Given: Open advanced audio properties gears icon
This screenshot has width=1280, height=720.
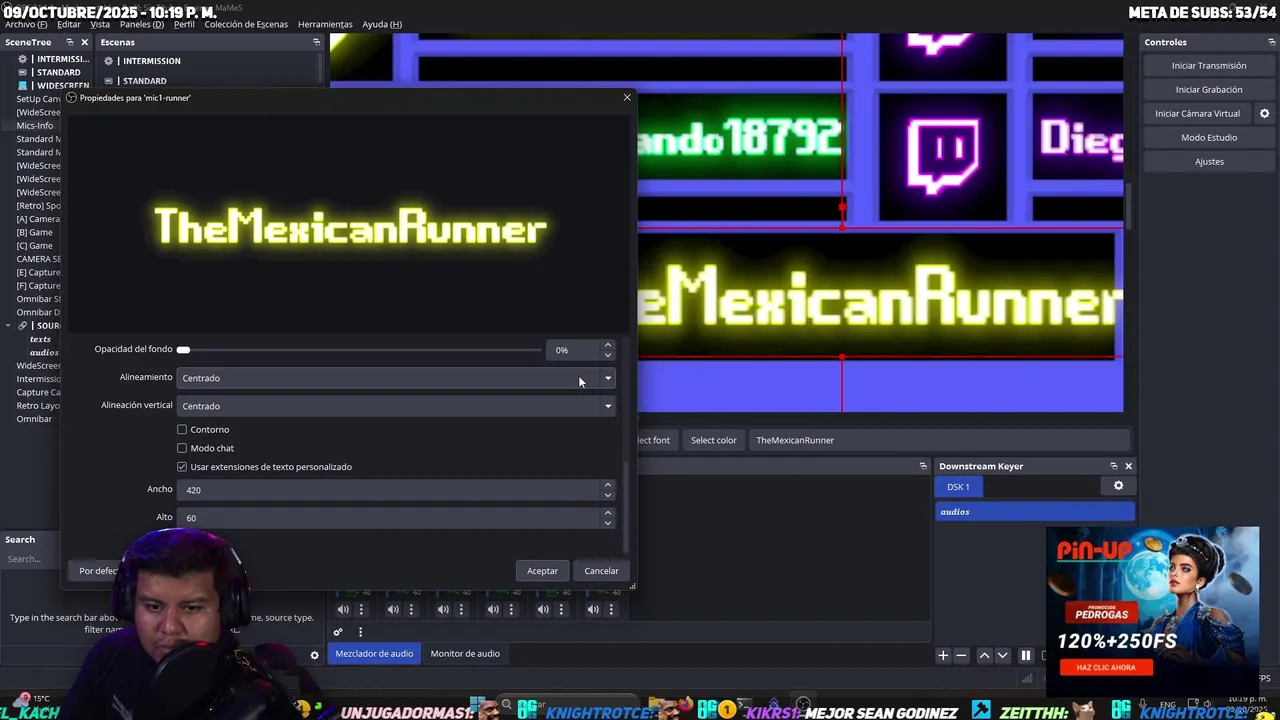Looking at the screenshot, I should 338,632.
